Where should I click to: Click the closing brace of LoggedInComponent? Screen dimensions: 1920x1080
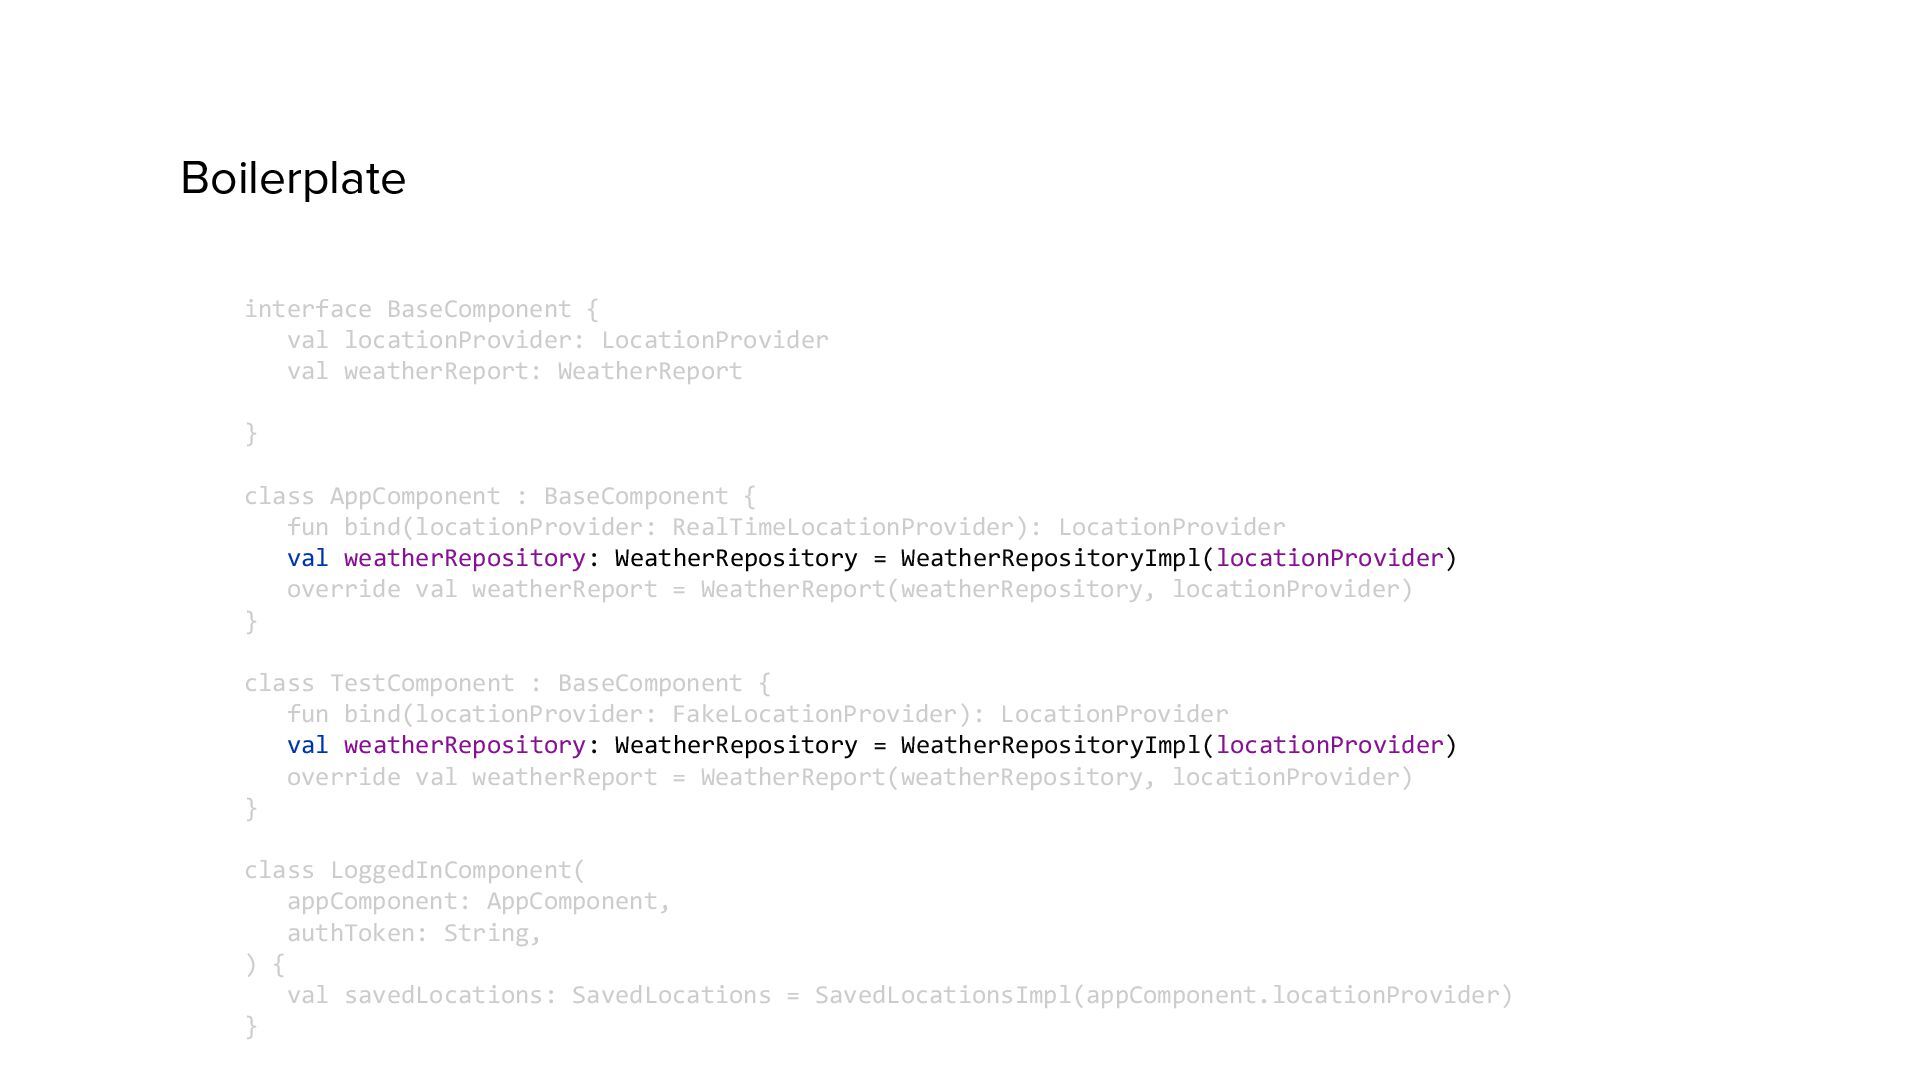(x=251, y=1026)
